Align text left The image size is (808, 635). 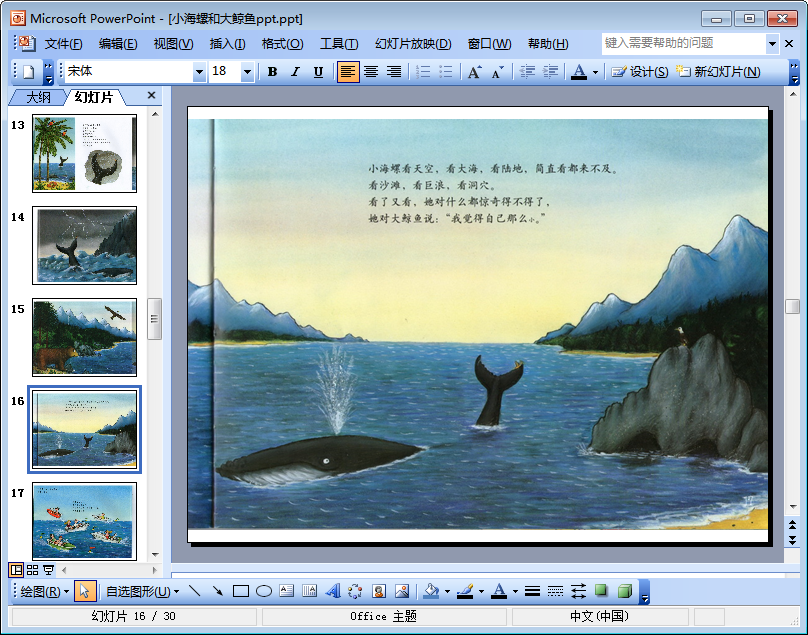[348, 72]
